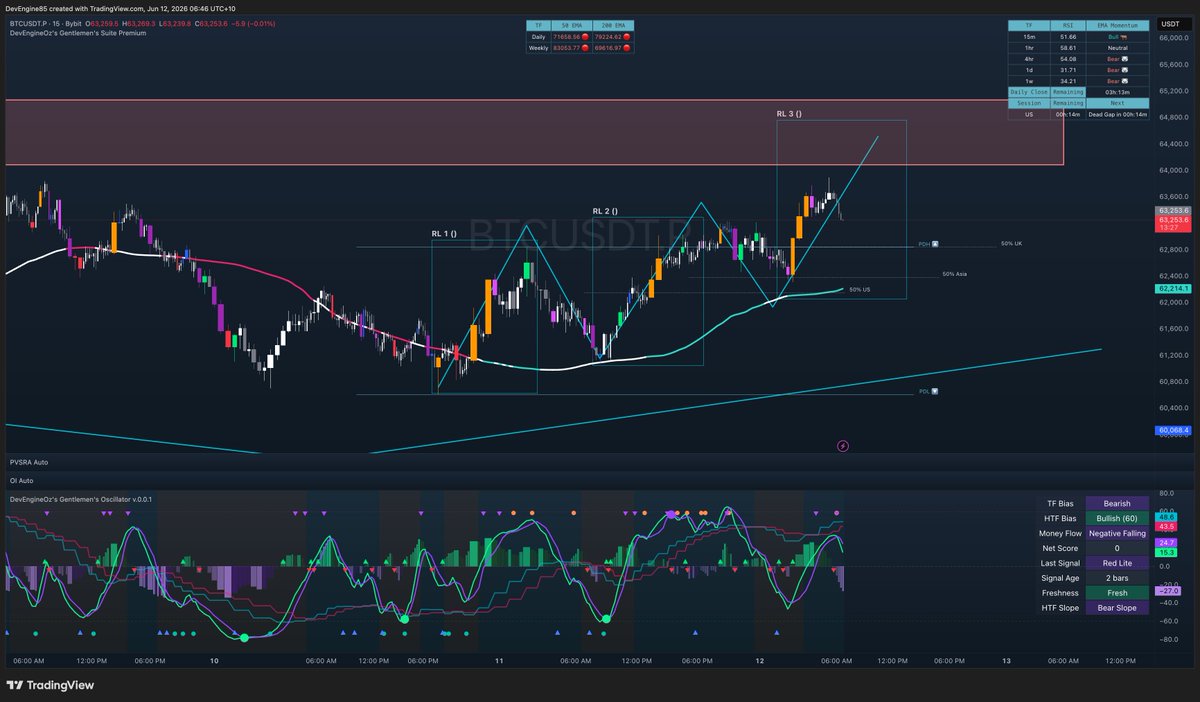The height and width of the screenshot is (702, 1200).
Task: Click the RL 2 () range label
Action: tap(605, 211)
